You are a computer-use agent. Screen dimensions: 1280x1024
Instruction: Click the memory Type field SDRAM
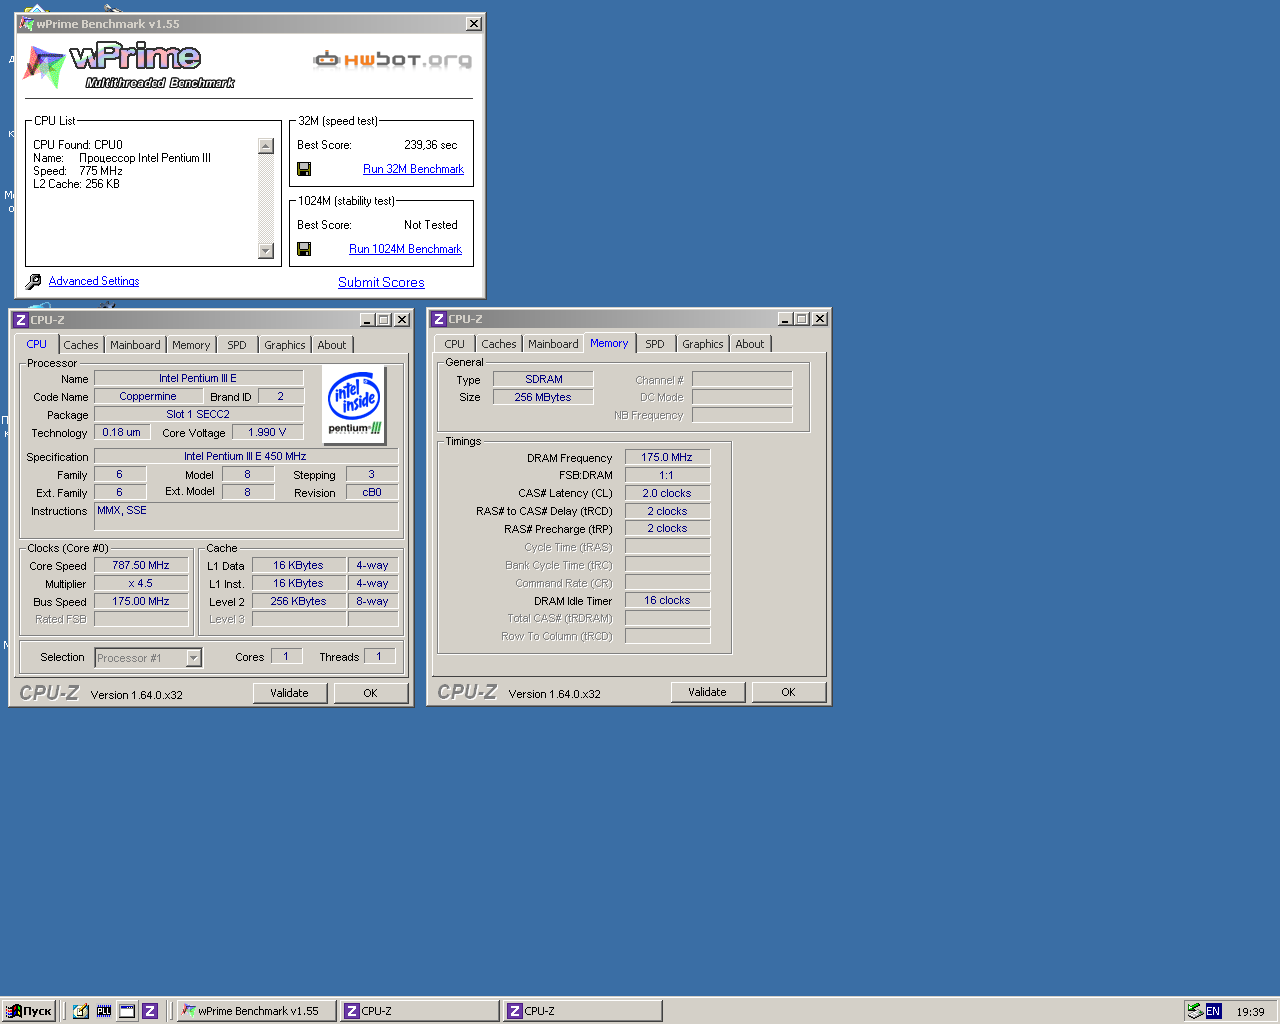pos(543,379)
